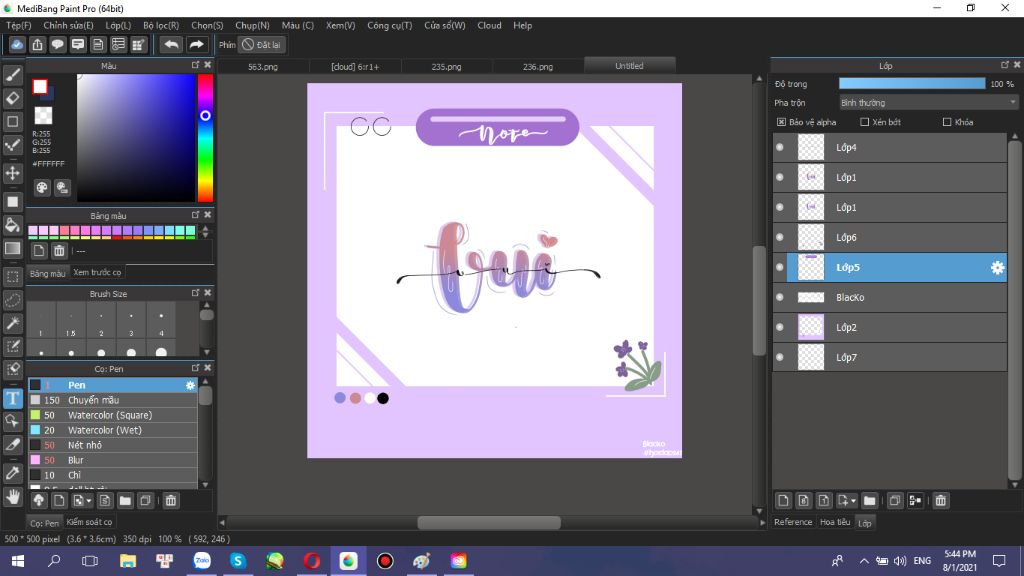The height and width of the screenshot is (576, 1024).
Task: Open the Xem trước cọ tab
Action: point(97,272)
